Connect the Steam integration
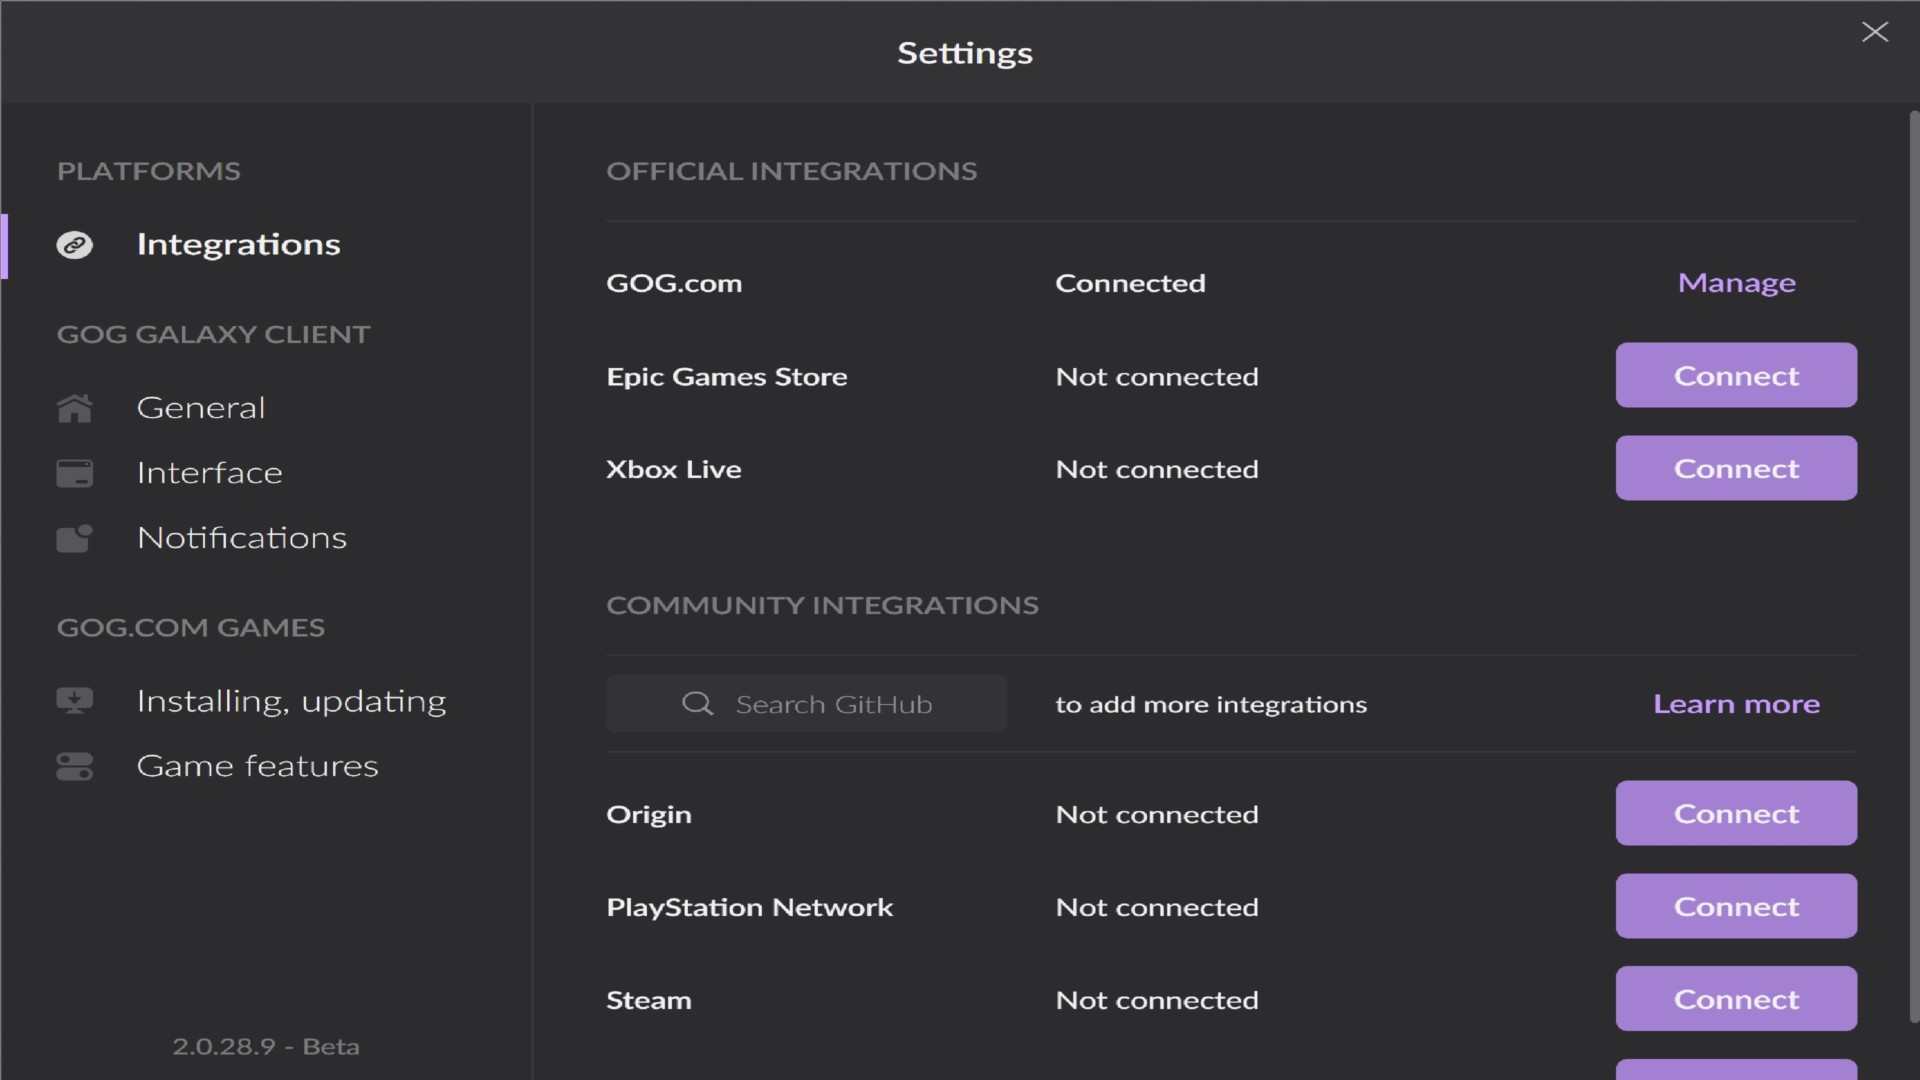Image resolution: width=1920 pixels, height=1080 pixels. click(x=1735, y=1000)
